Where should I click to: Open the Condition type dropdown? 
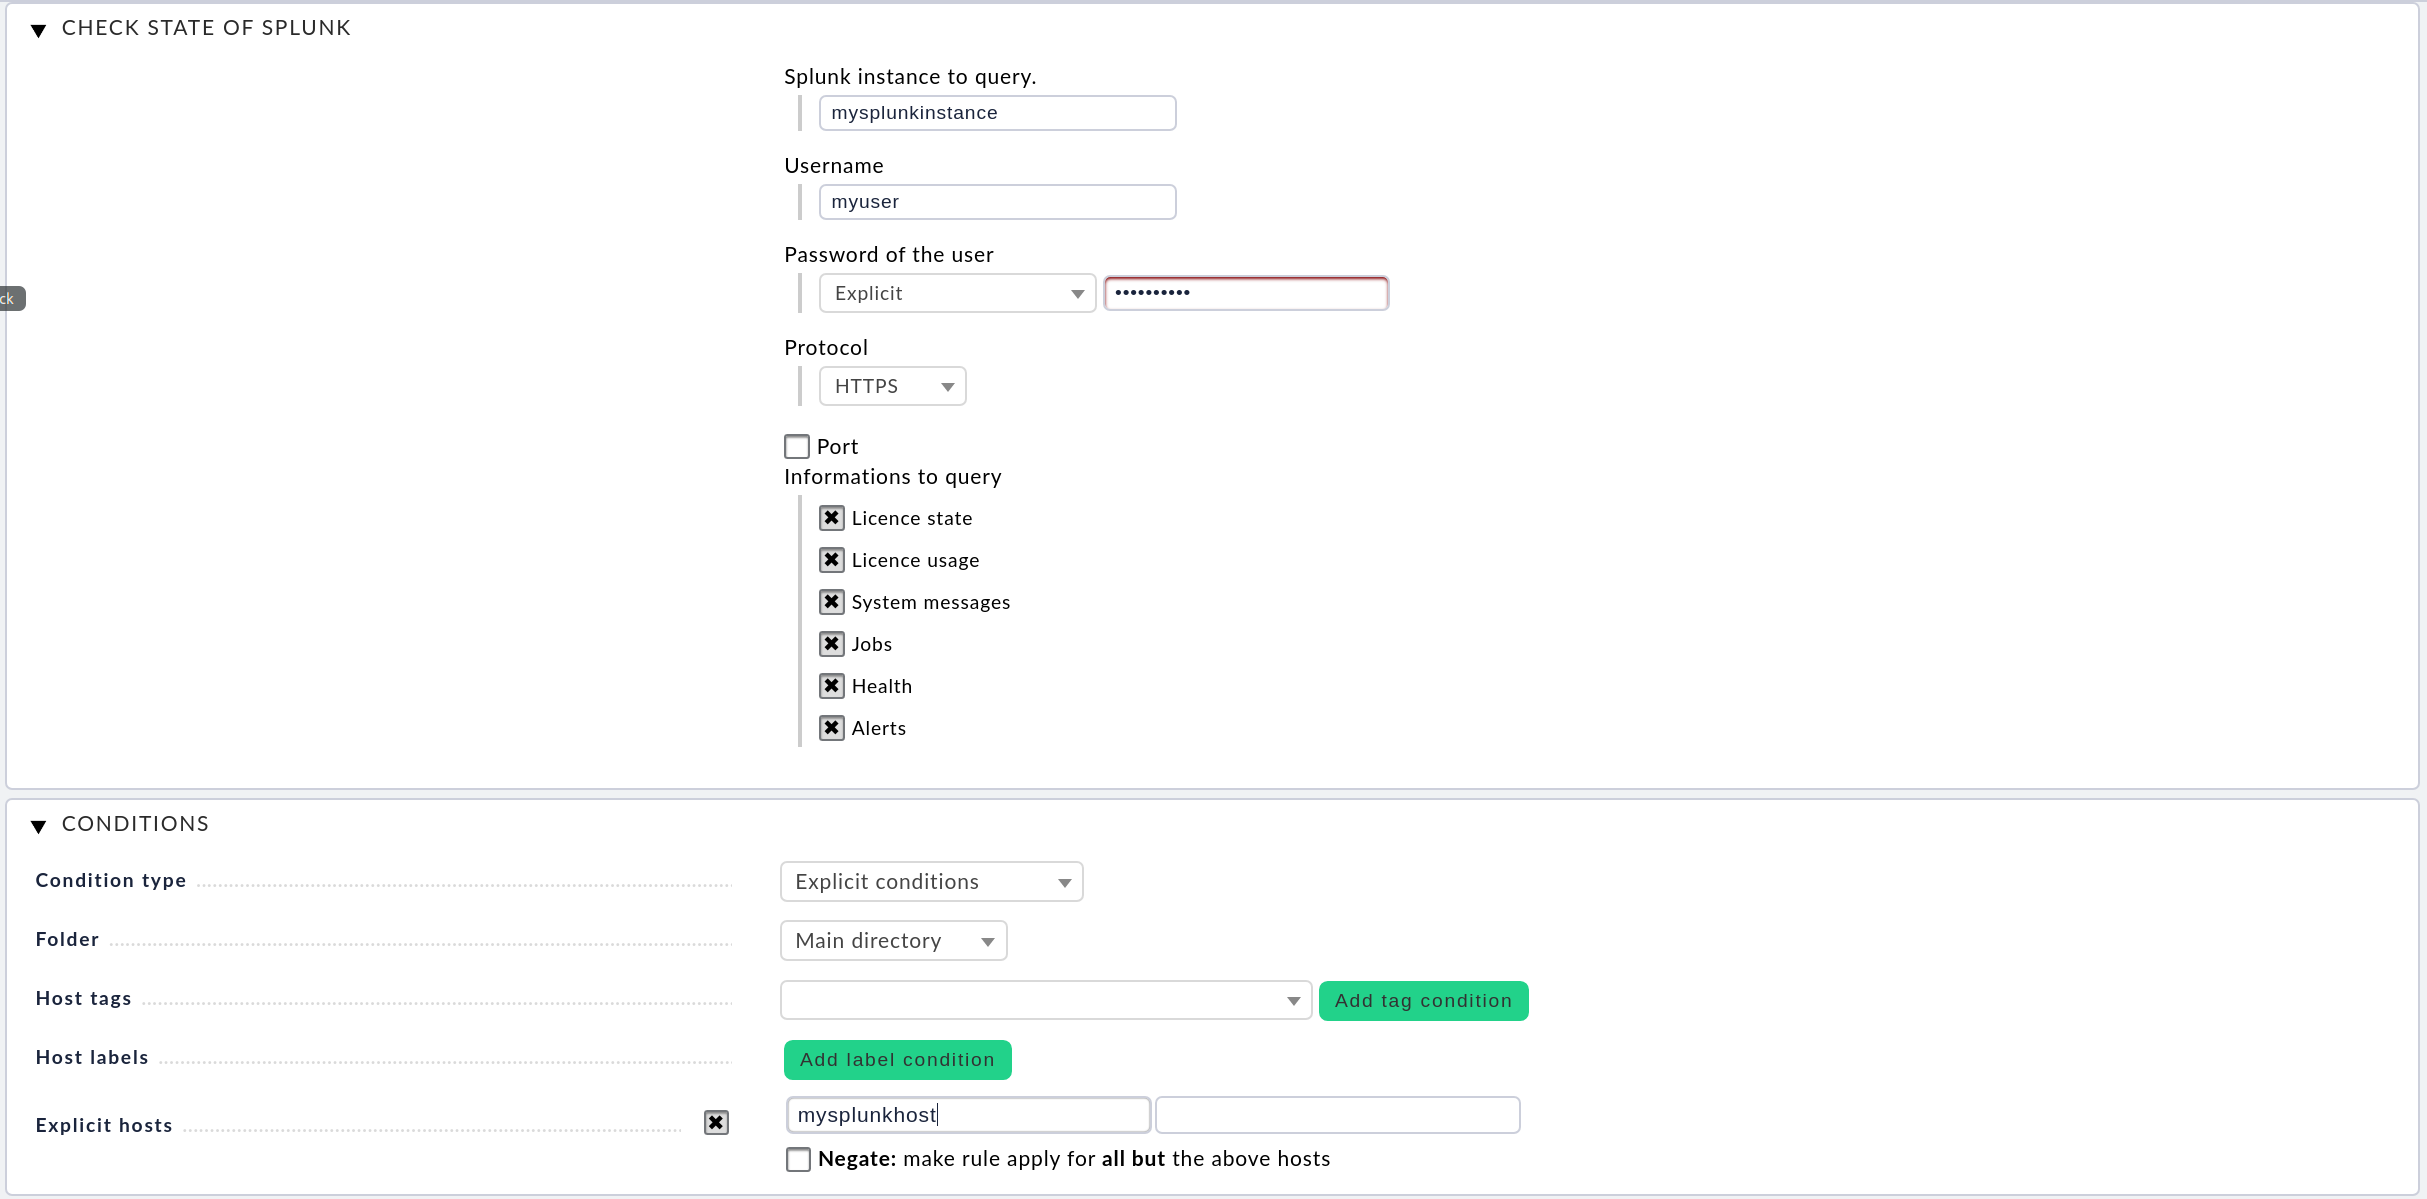pos(931,882)
